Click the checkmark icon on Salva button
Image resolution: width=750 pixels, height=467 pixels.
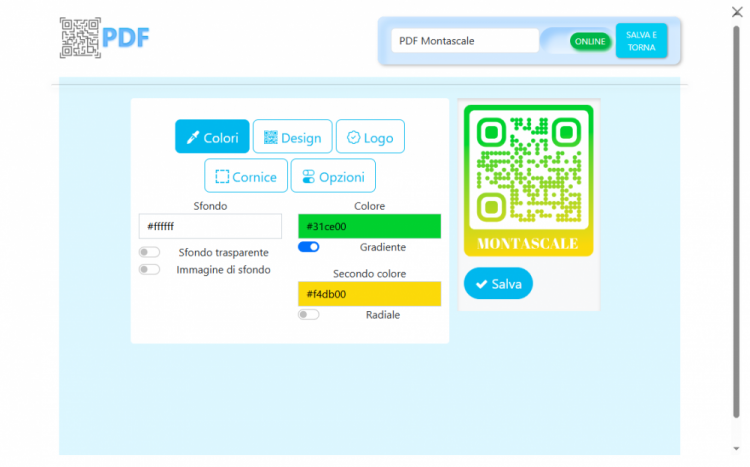coord(481,284)
